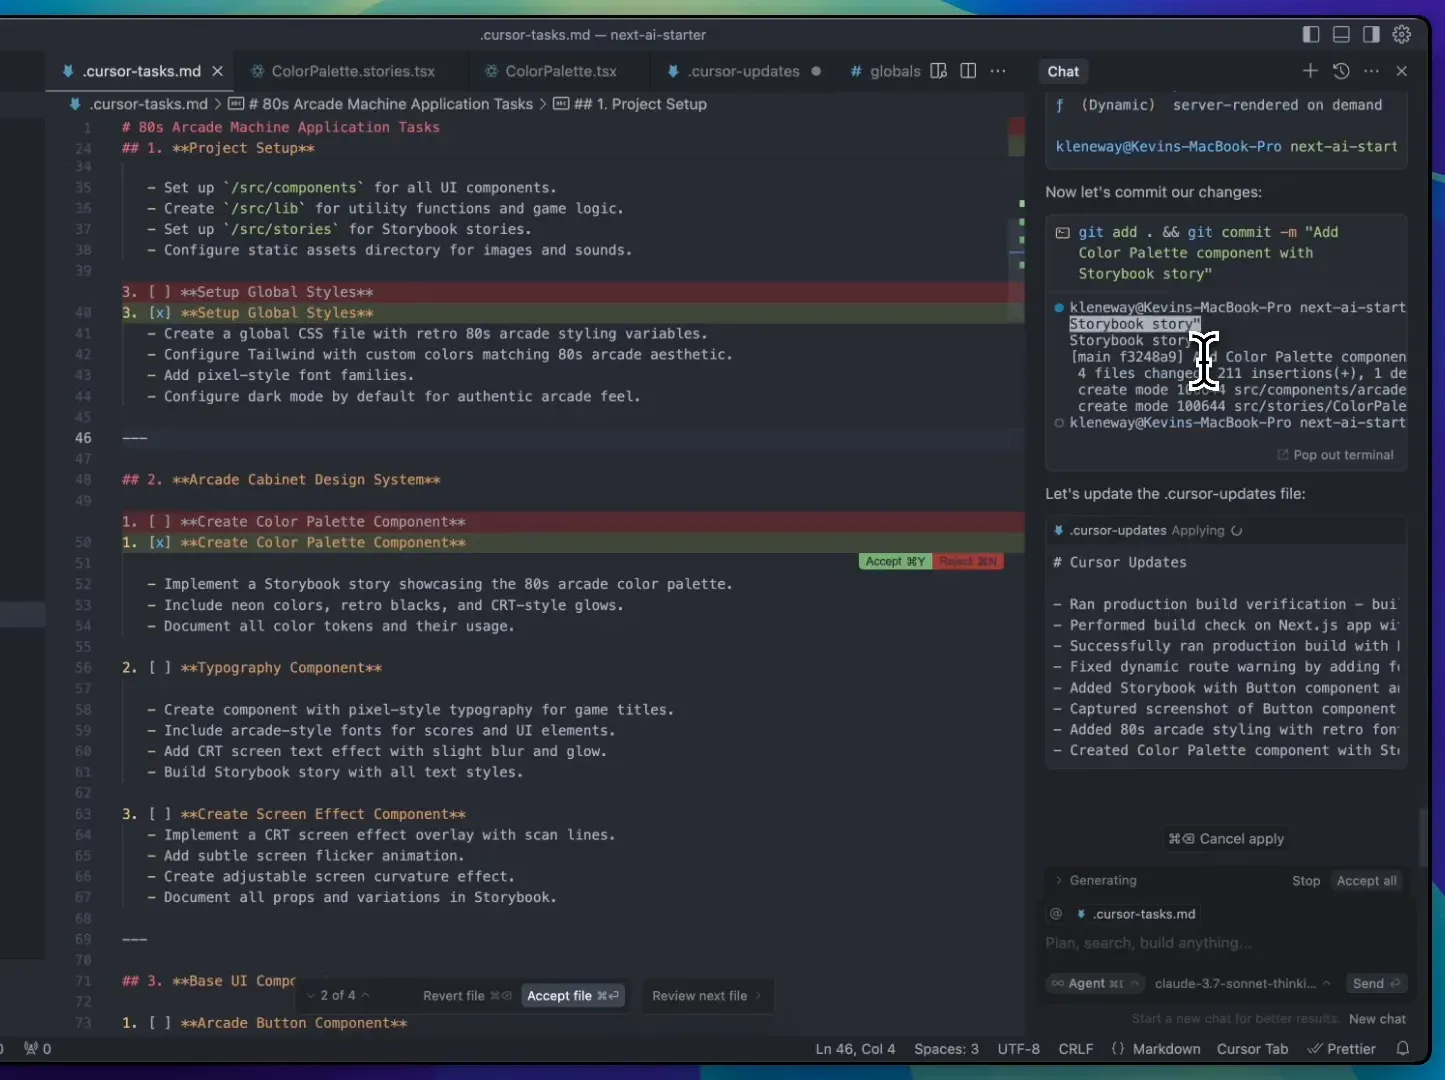Click the inline Accept ⌘Y button
The image size is (1445, 1080).
coord(895,561)
